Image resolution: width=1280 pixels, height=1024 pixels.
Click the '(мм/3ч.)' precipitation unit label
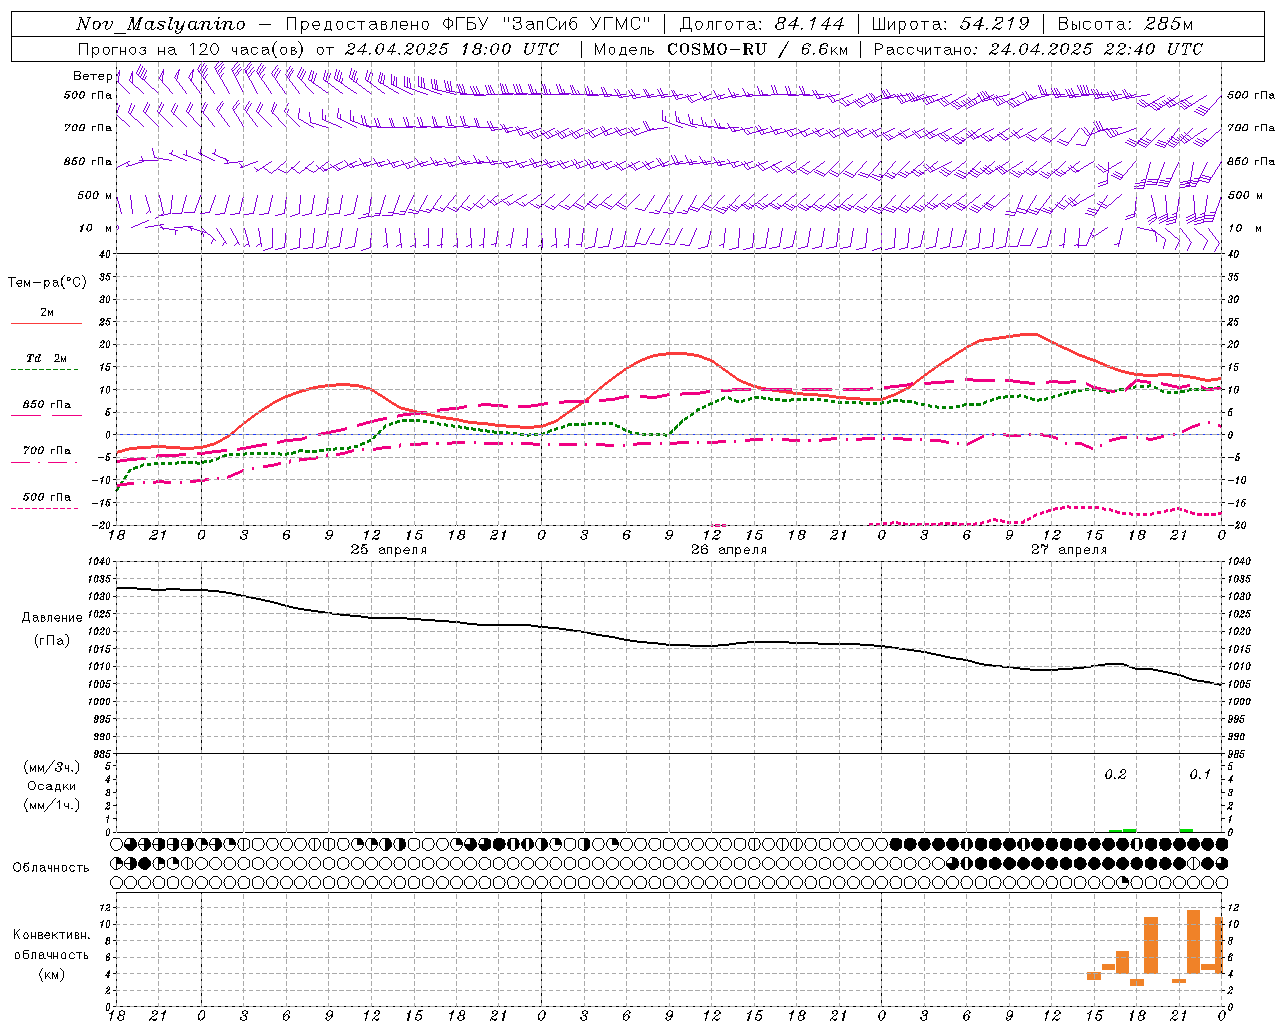click(x=52, y=767)
